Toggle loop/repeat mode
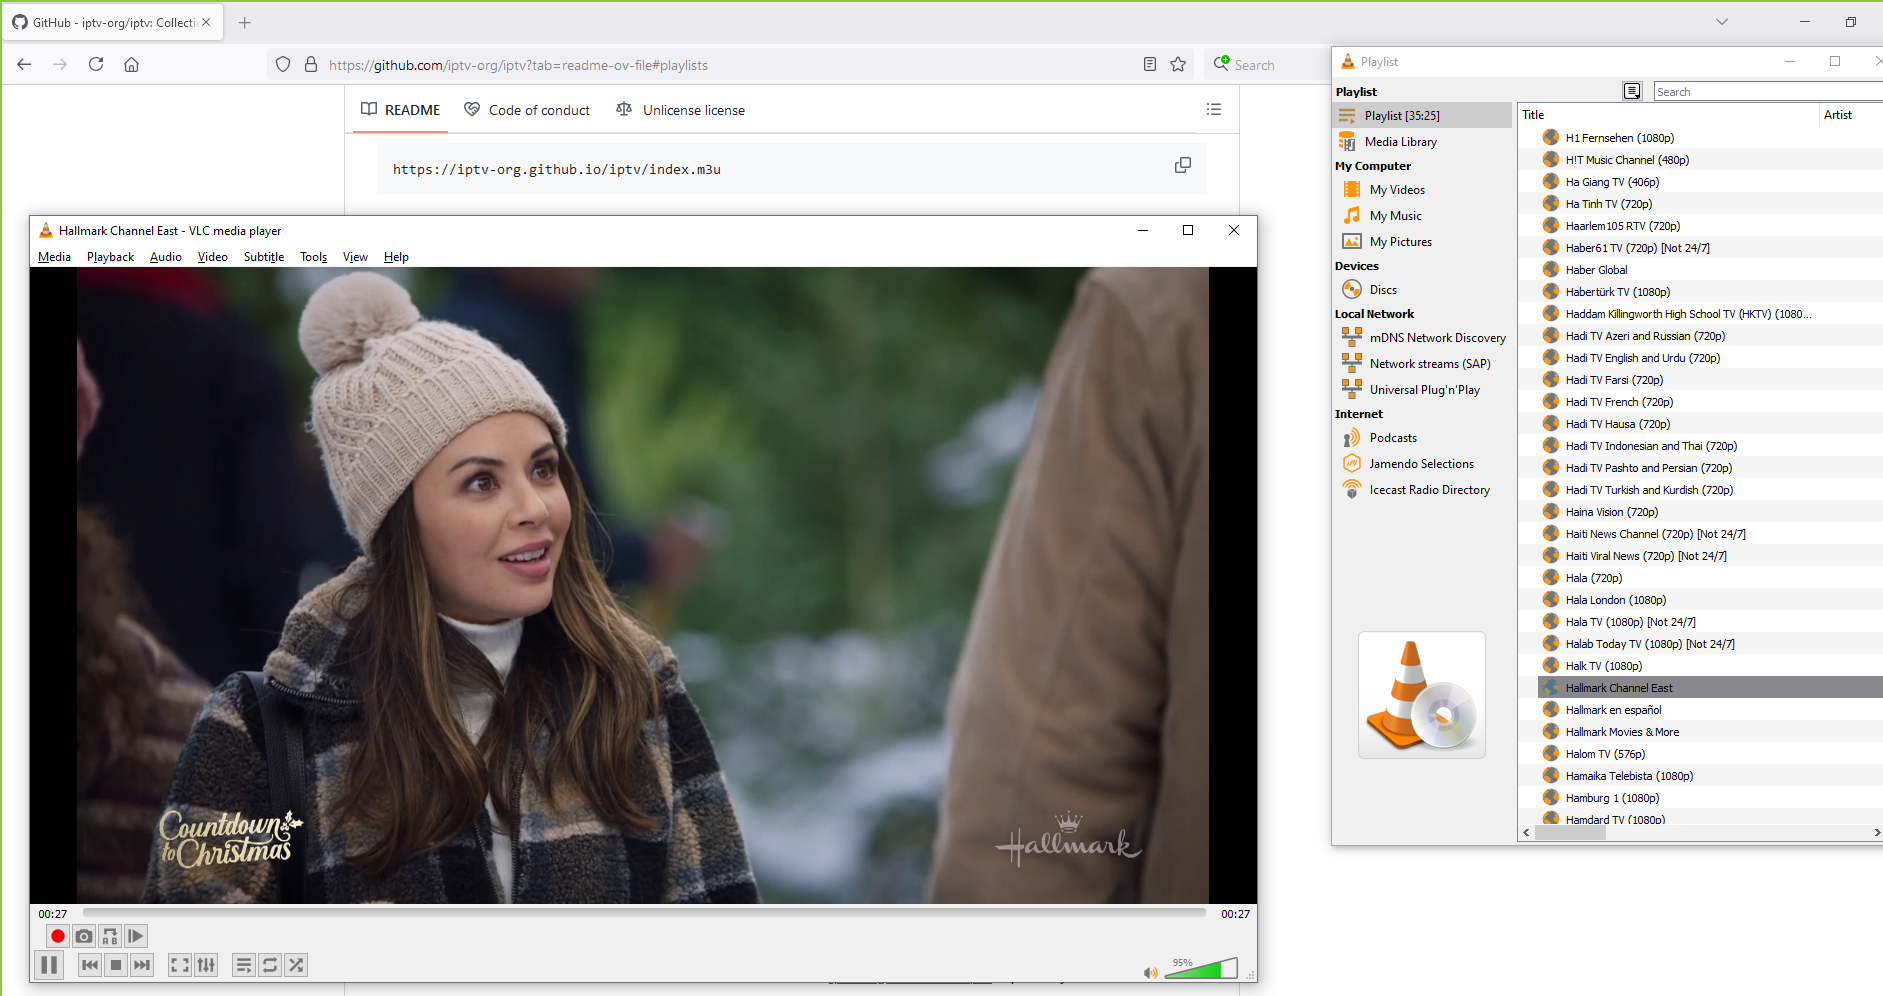The height and width of the screenshot is (996, 1883). (x=270, y=965)
